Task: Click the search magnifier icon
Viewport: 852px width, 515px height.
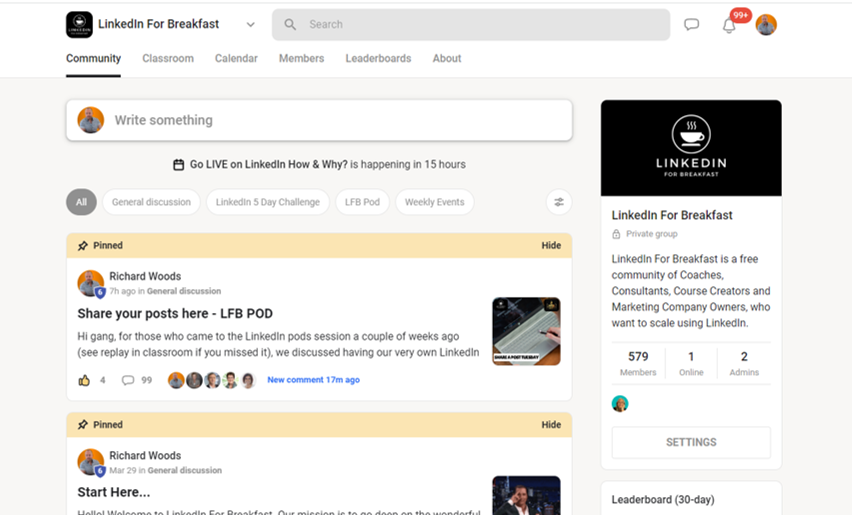Action: click(x=290, y=24)
